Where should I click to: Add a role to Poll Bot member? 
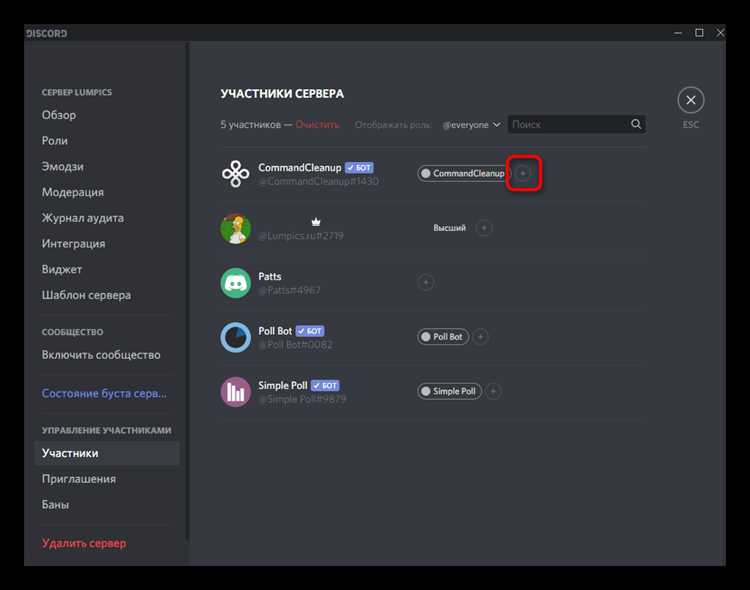(x=480, y=337)
